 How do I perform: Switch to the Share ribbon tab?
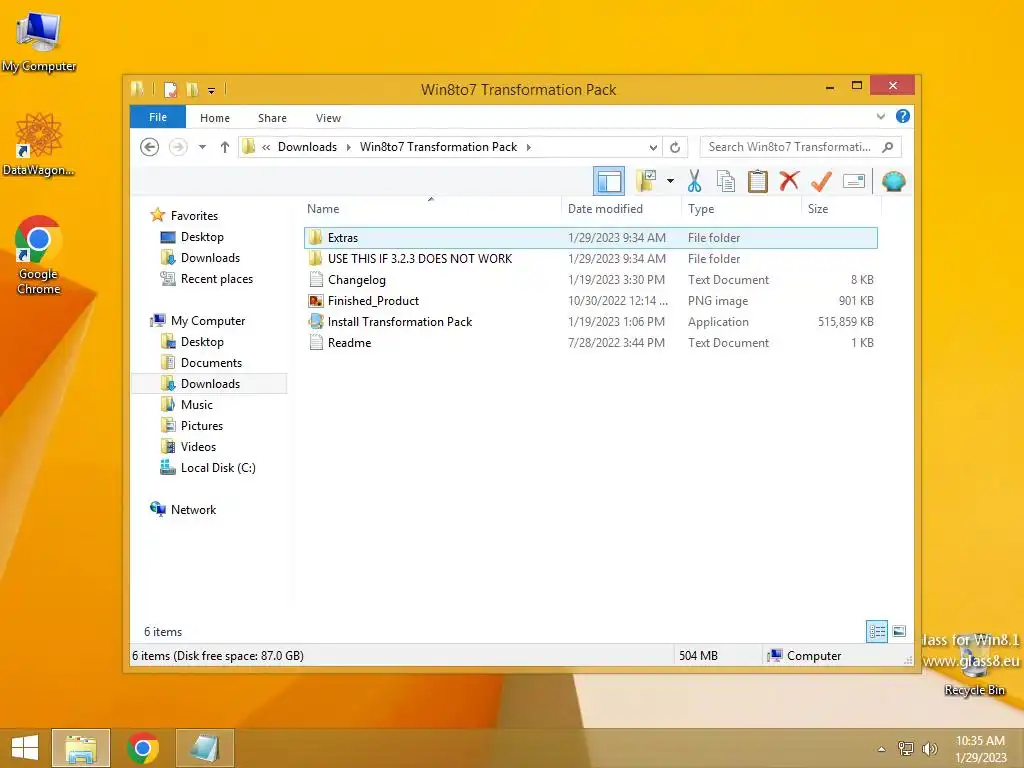point(272,118)
